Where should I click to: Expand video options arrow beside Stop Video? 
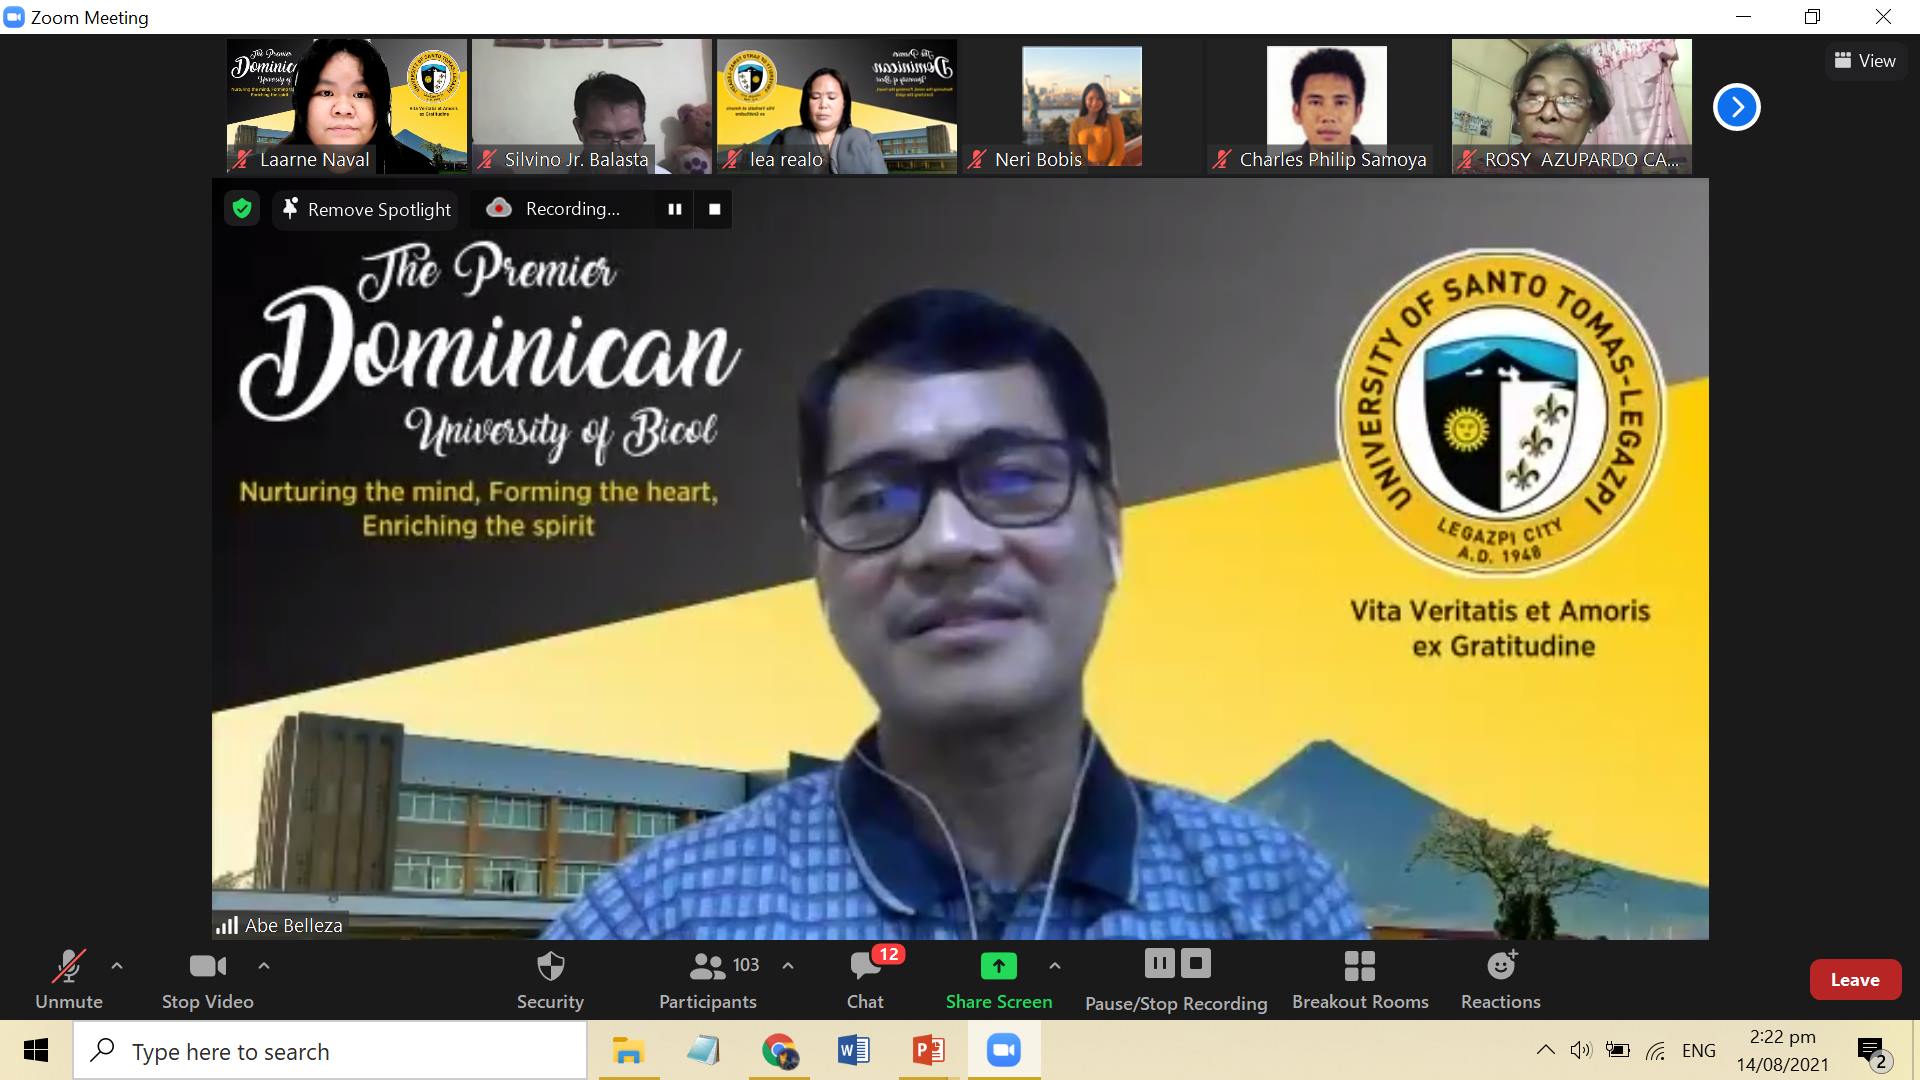[x=264, y=966]
